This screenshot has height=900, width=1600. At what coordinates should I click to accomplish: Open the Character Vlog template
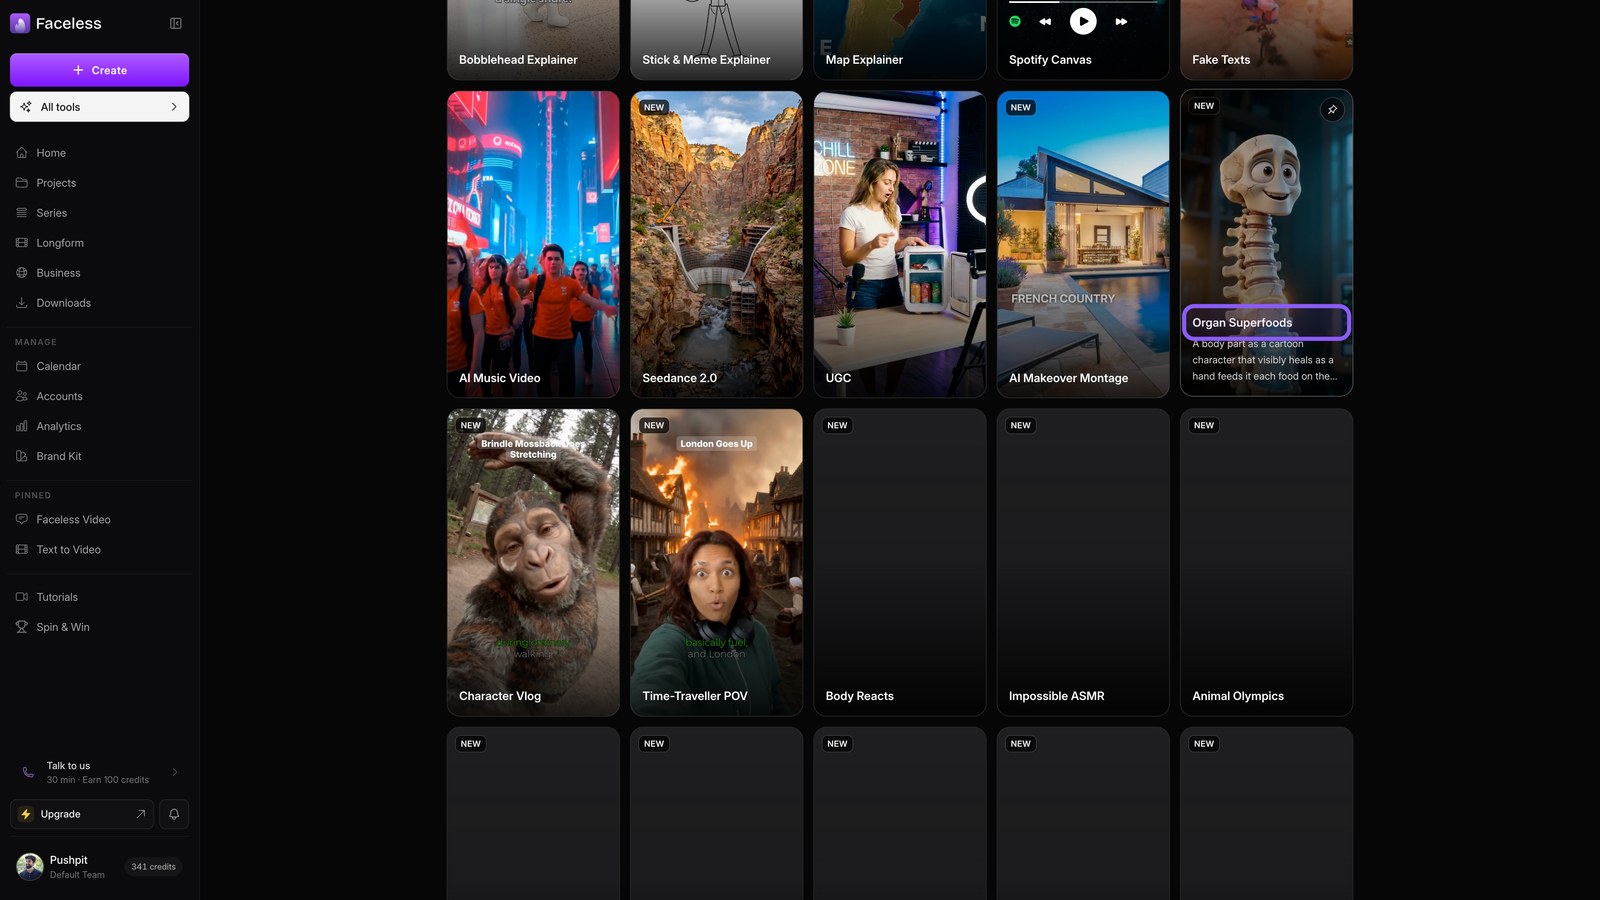[x=533, y=562]
